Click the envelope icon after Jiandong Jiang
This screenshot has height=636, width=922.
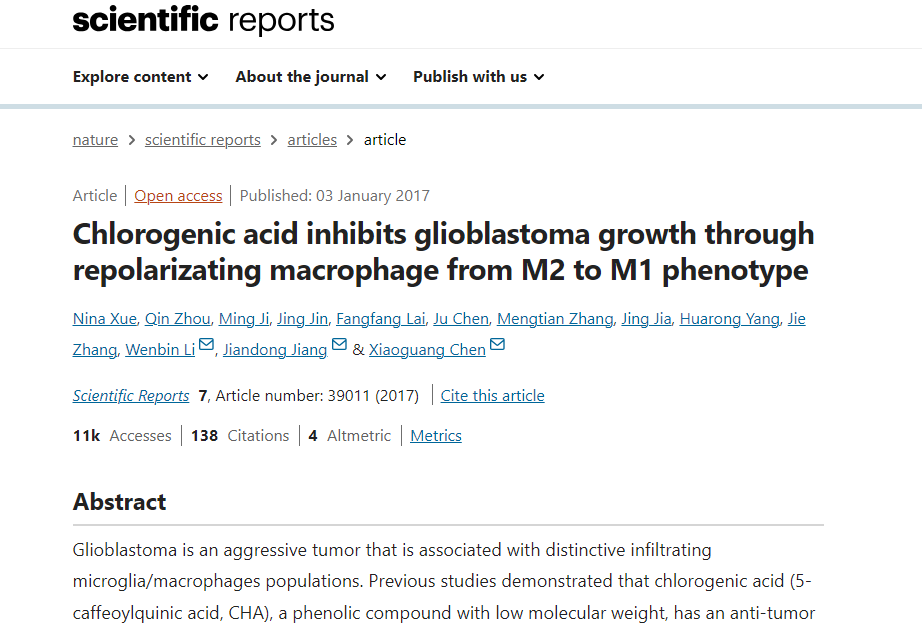[x=339, y=345]
